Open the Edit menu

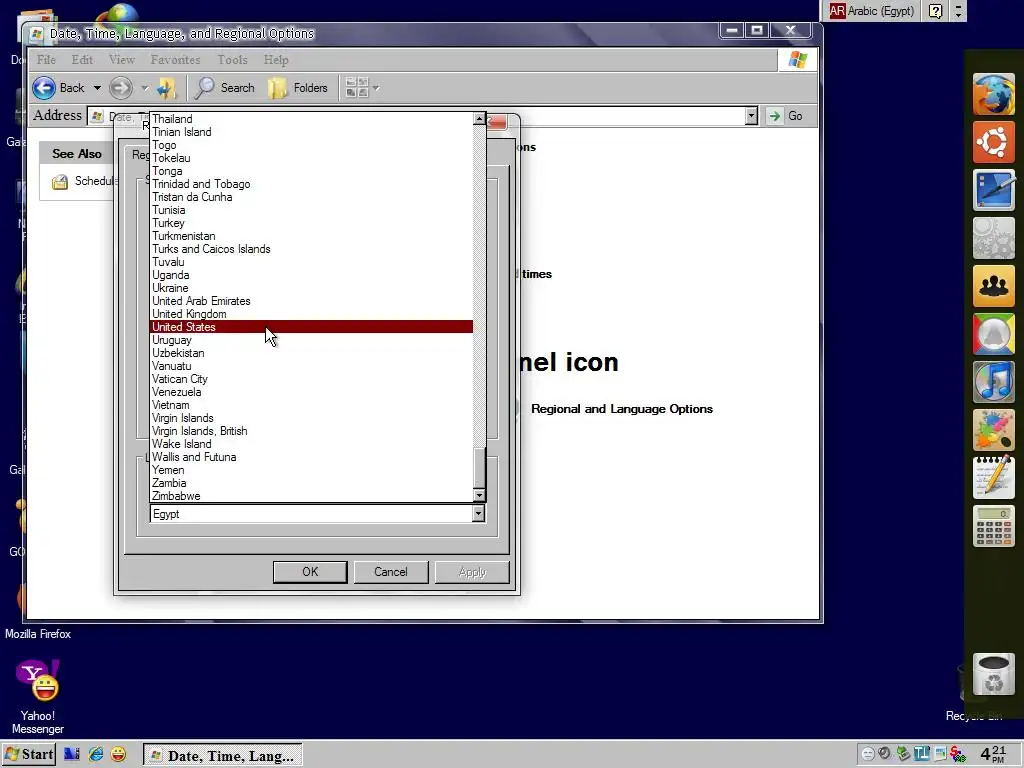[82, 59]
